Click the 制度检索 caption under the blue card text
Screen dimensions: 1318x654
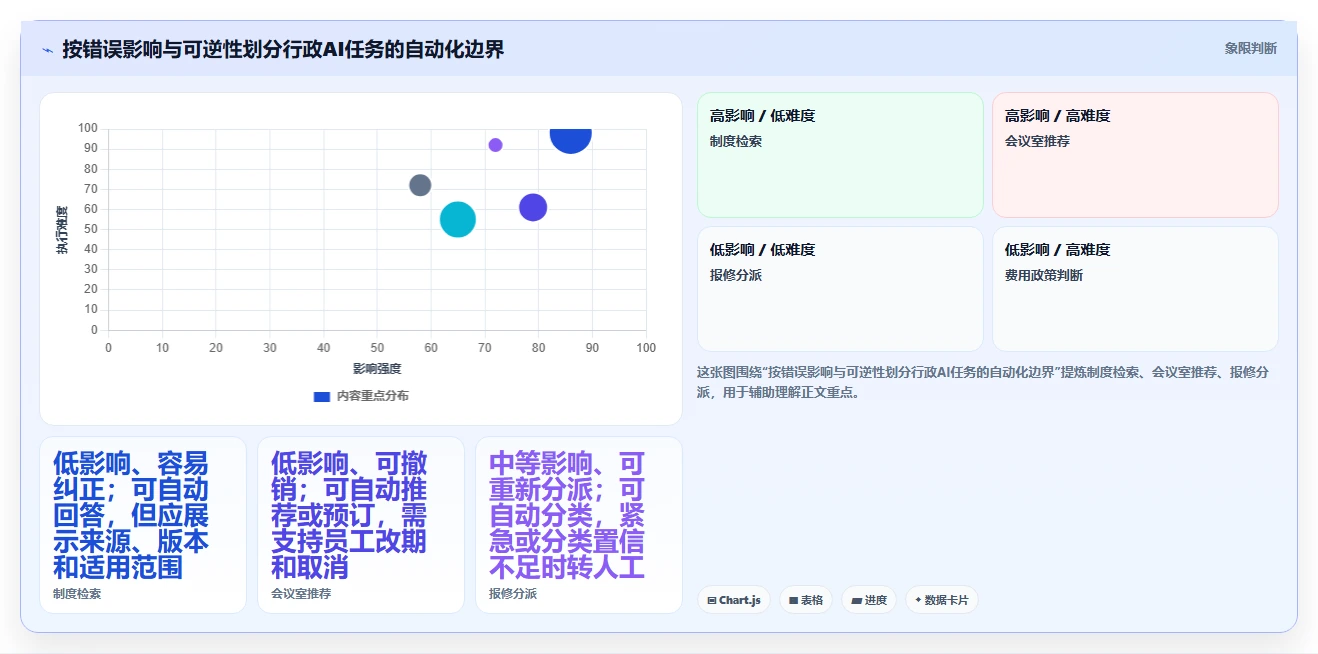77,594
